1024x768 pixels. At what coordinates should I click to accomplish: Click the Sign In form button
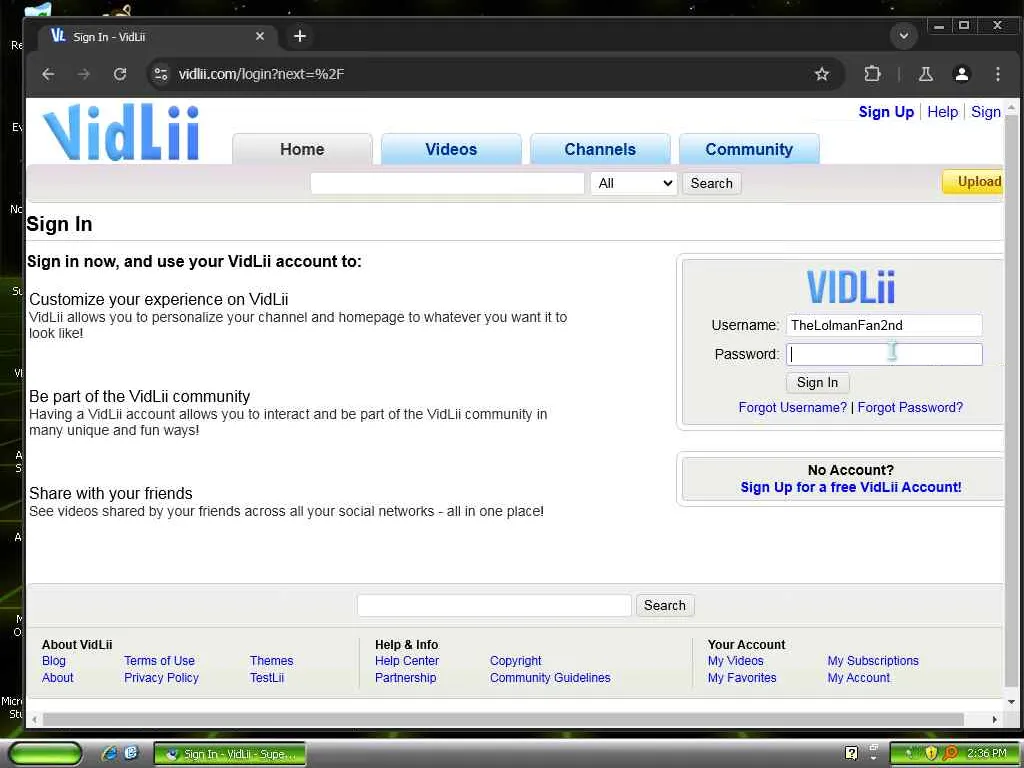(x=817, y=383)
